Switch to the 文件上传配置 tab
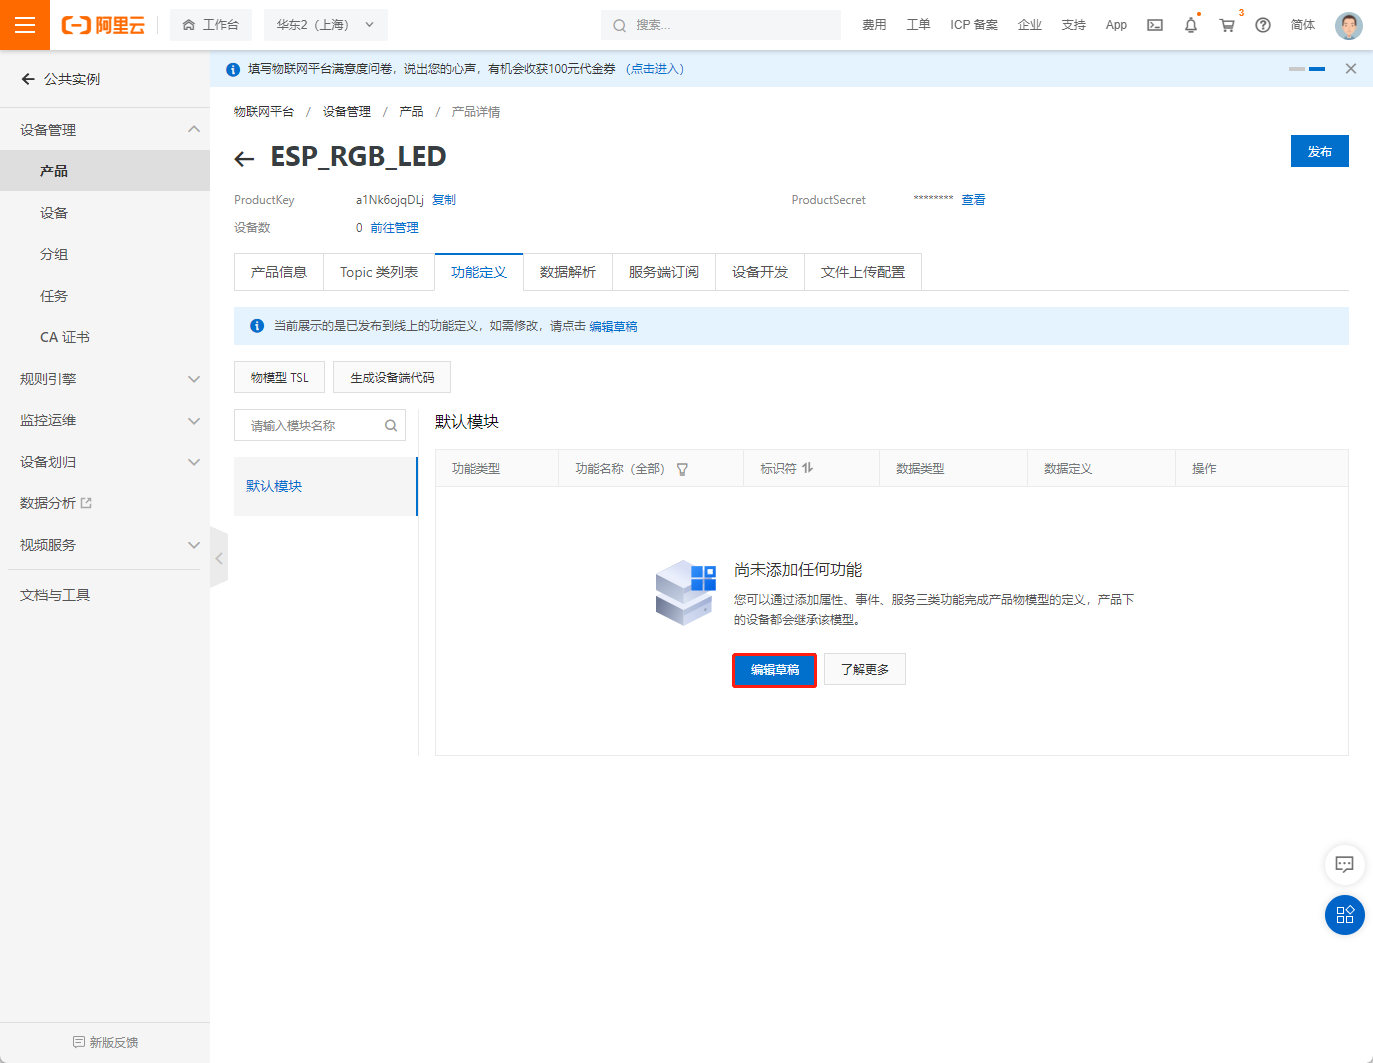1373x1063 pixels. point(863,272)
